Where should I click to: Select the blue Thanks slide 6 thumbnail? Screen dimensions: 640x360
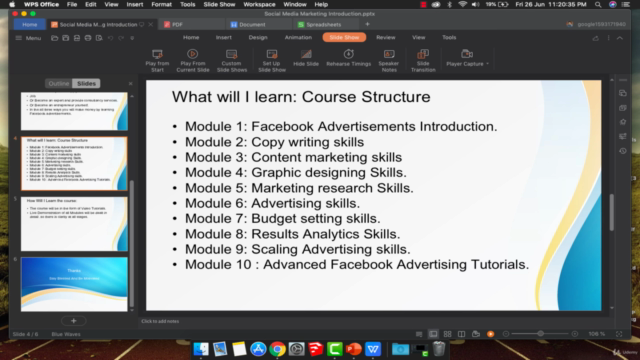pyautogui.click(x=74, y=284)
